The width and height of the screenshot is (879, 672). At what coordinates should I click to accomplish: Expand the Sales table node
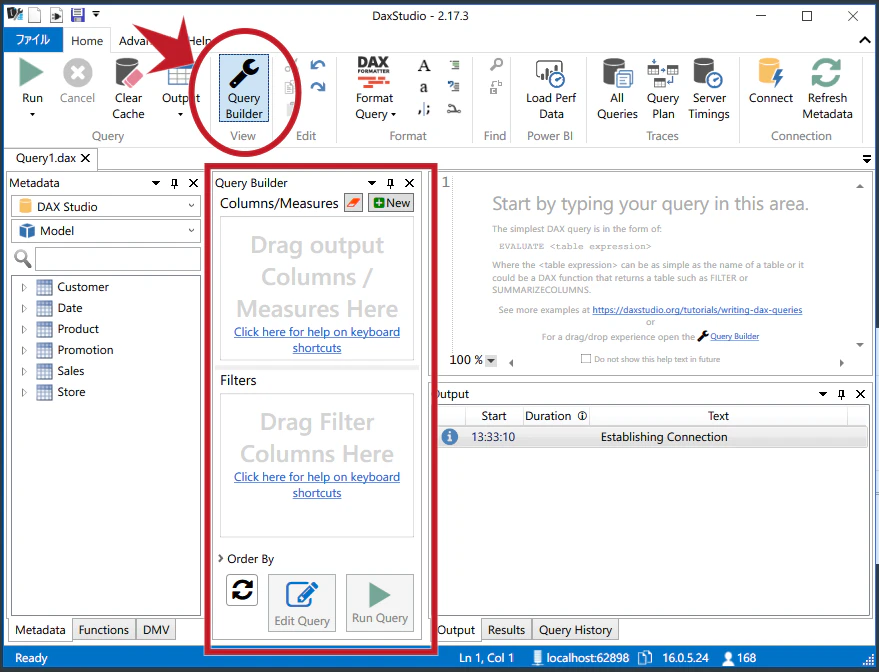[x=24, y=372]
